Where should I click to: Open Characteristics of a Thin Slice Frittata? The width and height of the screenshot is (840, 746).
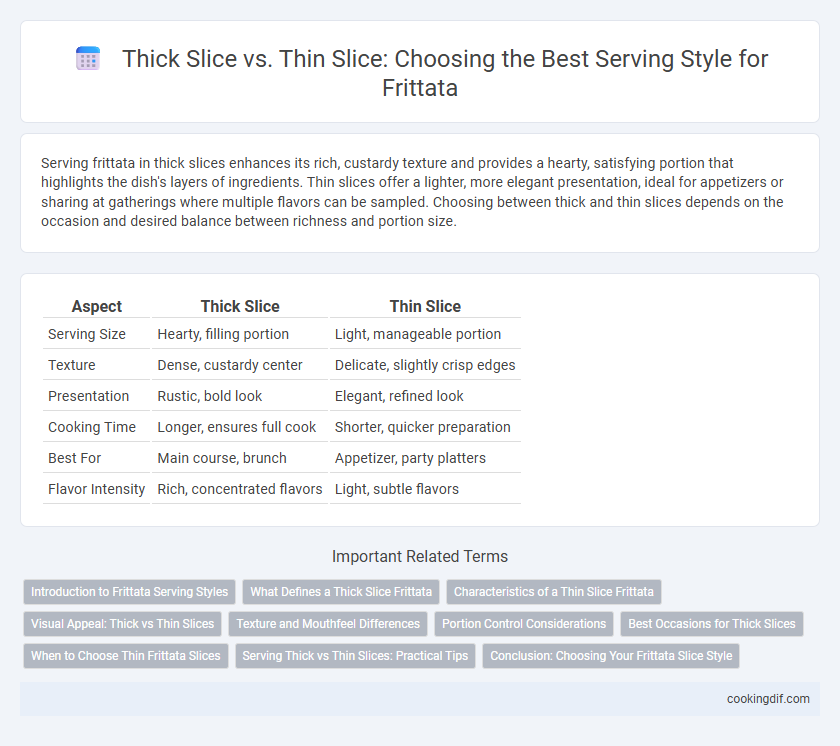[x=553, y=592]
